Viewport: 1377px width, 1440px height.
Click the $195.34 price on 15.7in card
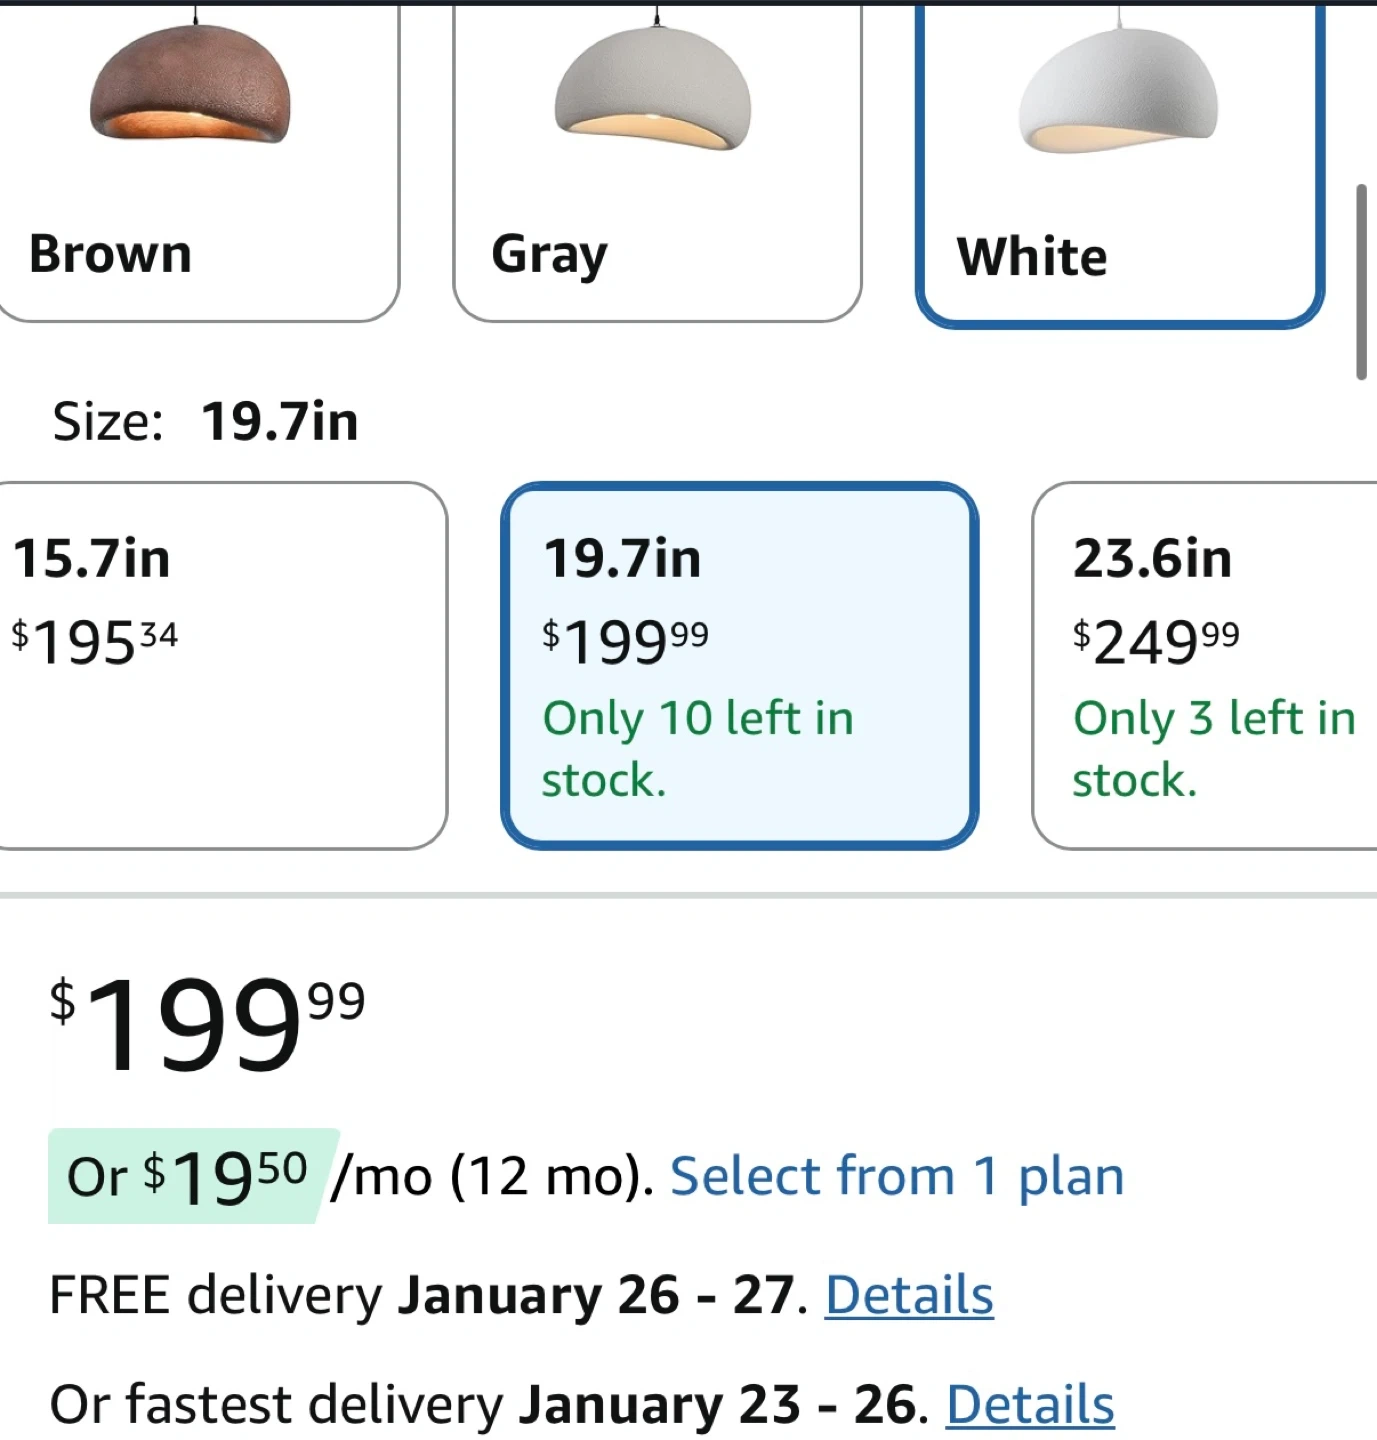95,642
